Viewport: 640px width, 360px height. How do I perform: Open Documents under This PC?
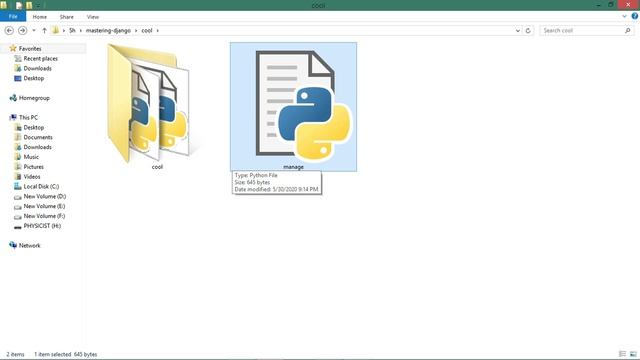[38, 138]
